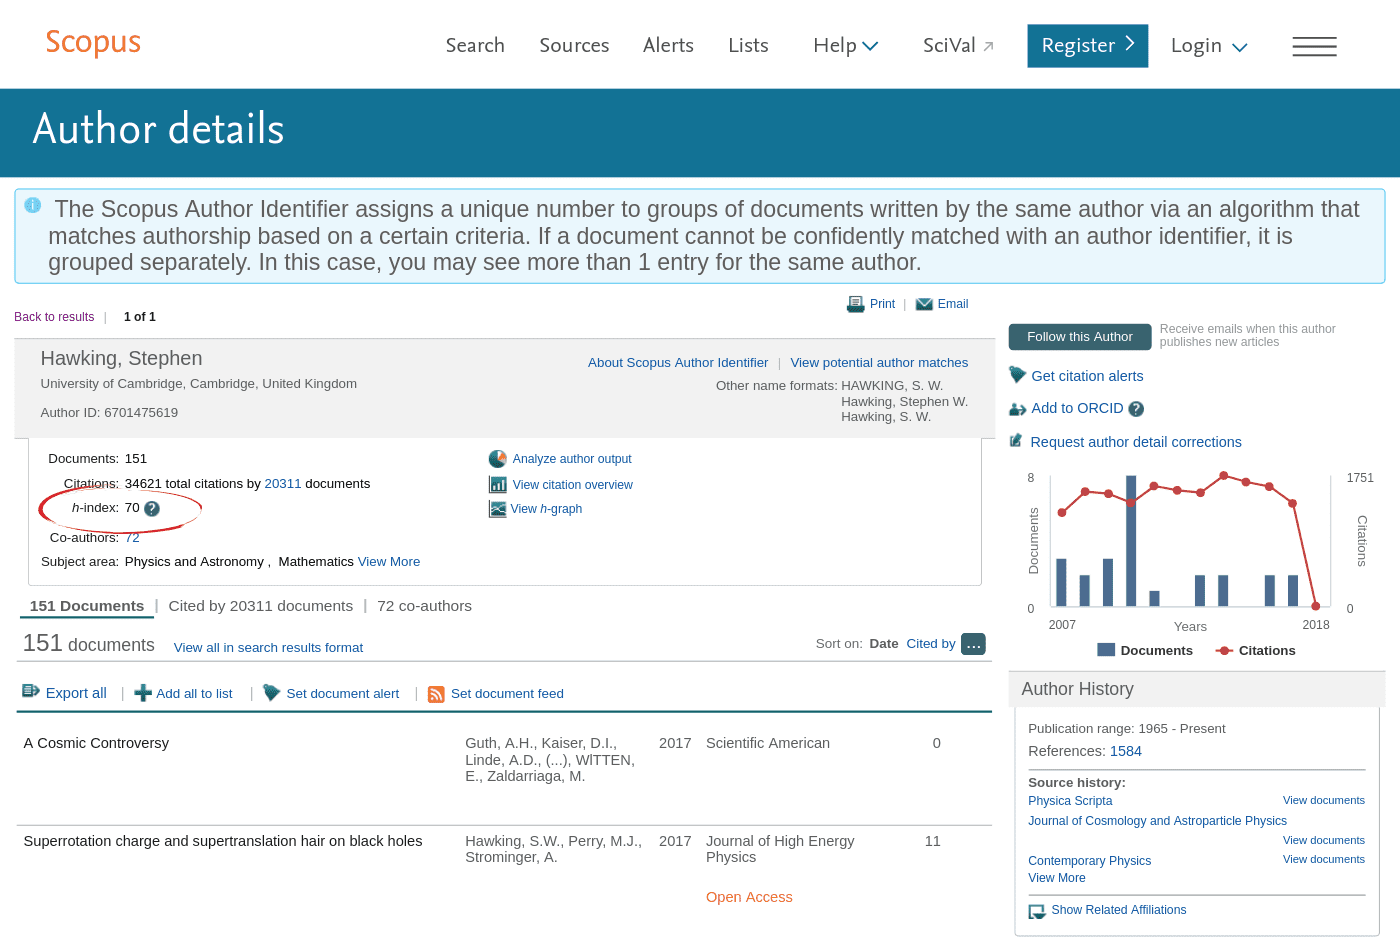Viewport: 1400px width, 944px height.
Task: Switch to the 72 co-authors tab
Action: click(x=424, y=605)
